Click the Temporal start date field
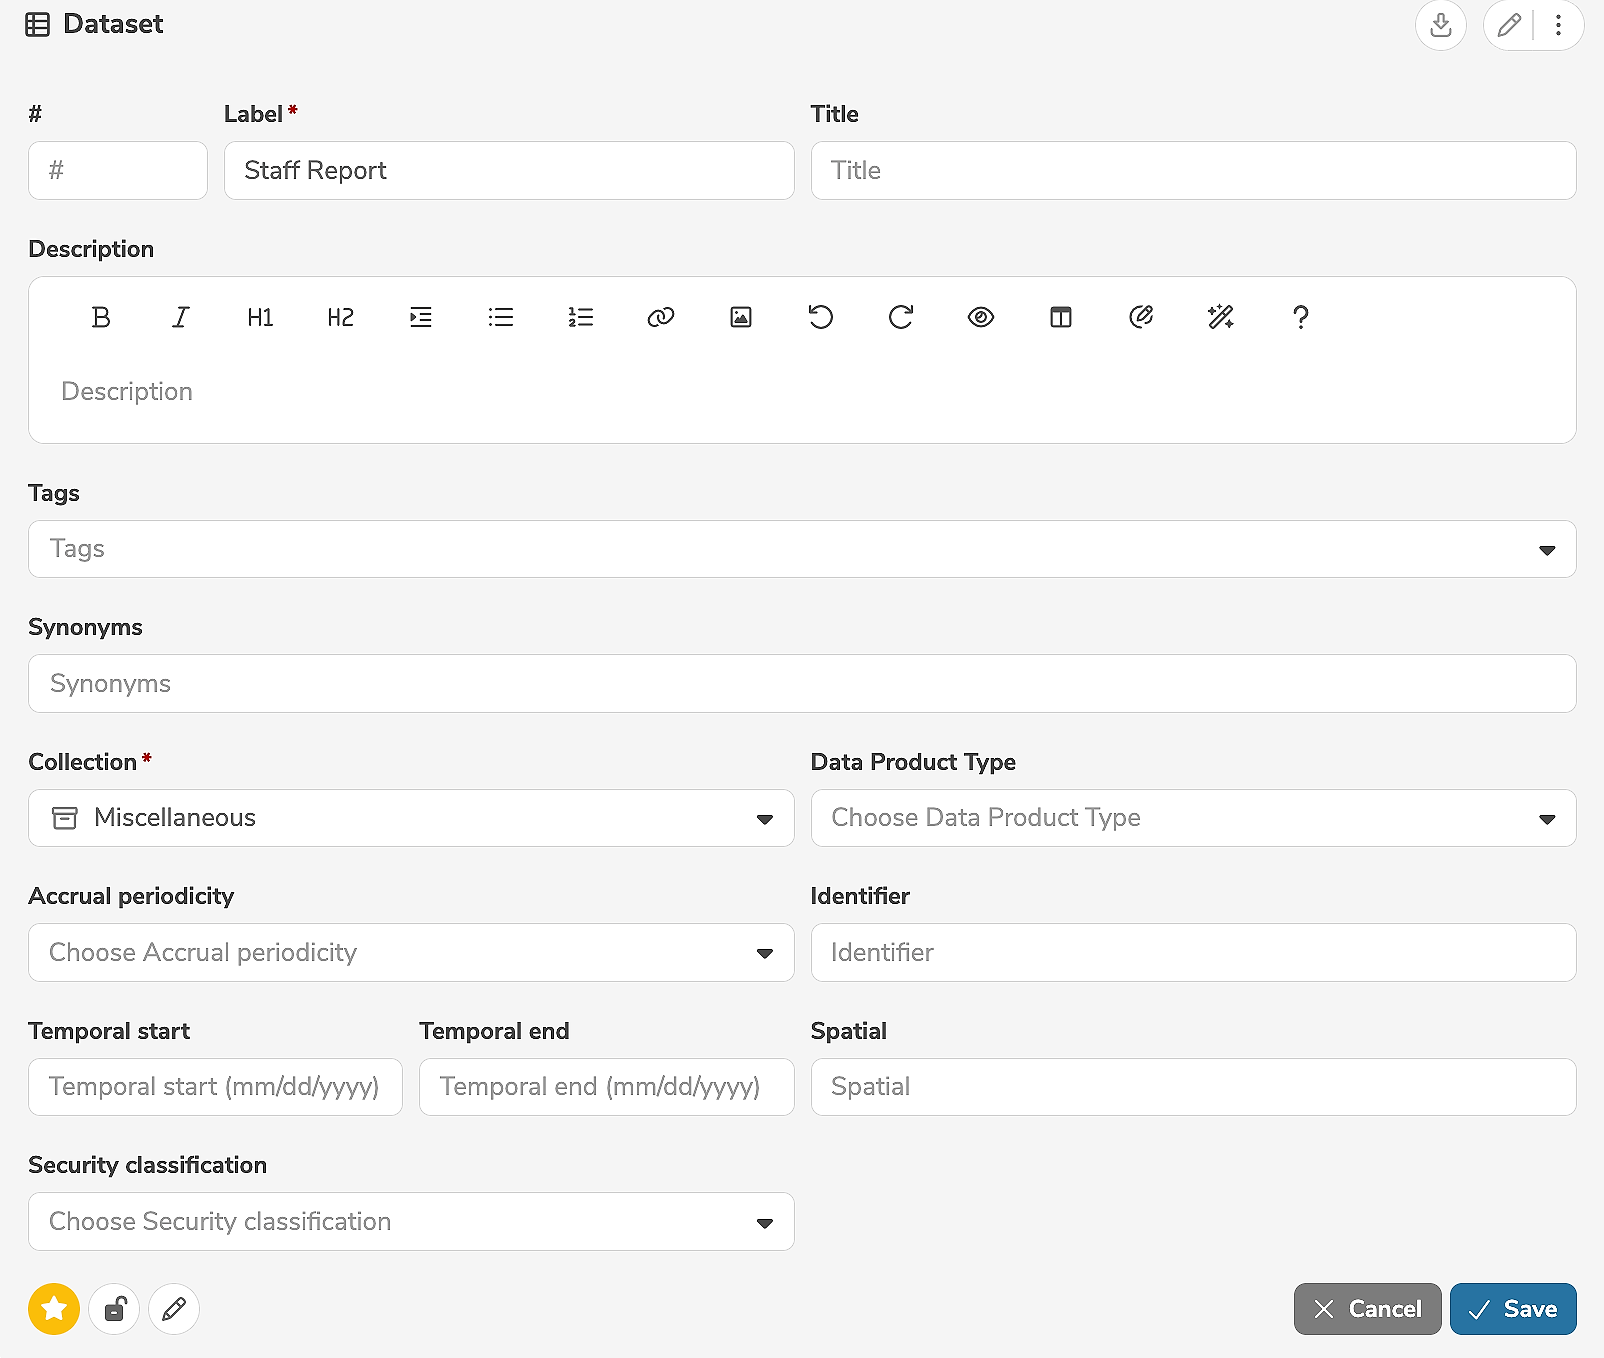Viewport: 1604px width, 1358px height. tap(215, 1087)
